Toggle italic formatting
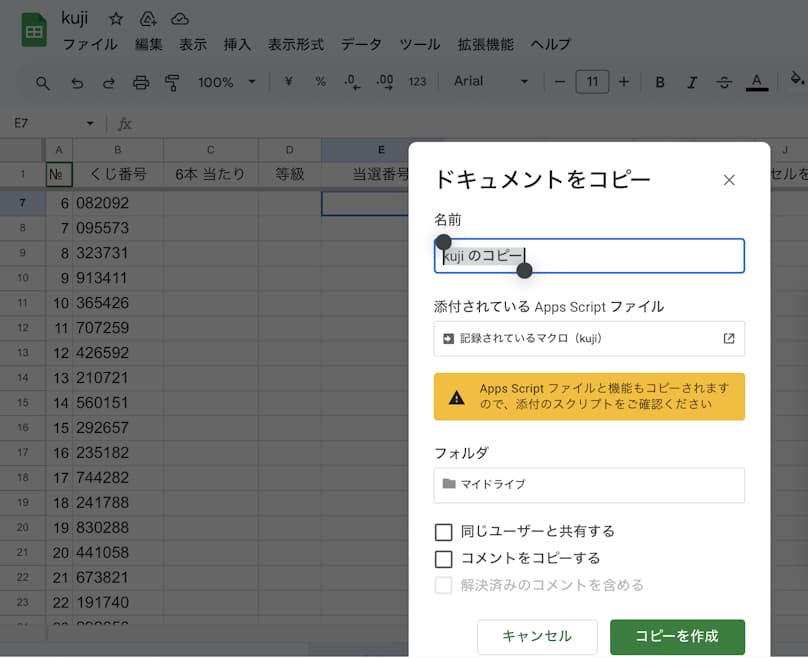This screenshot has height=658, width=808. tap(692, 82)
